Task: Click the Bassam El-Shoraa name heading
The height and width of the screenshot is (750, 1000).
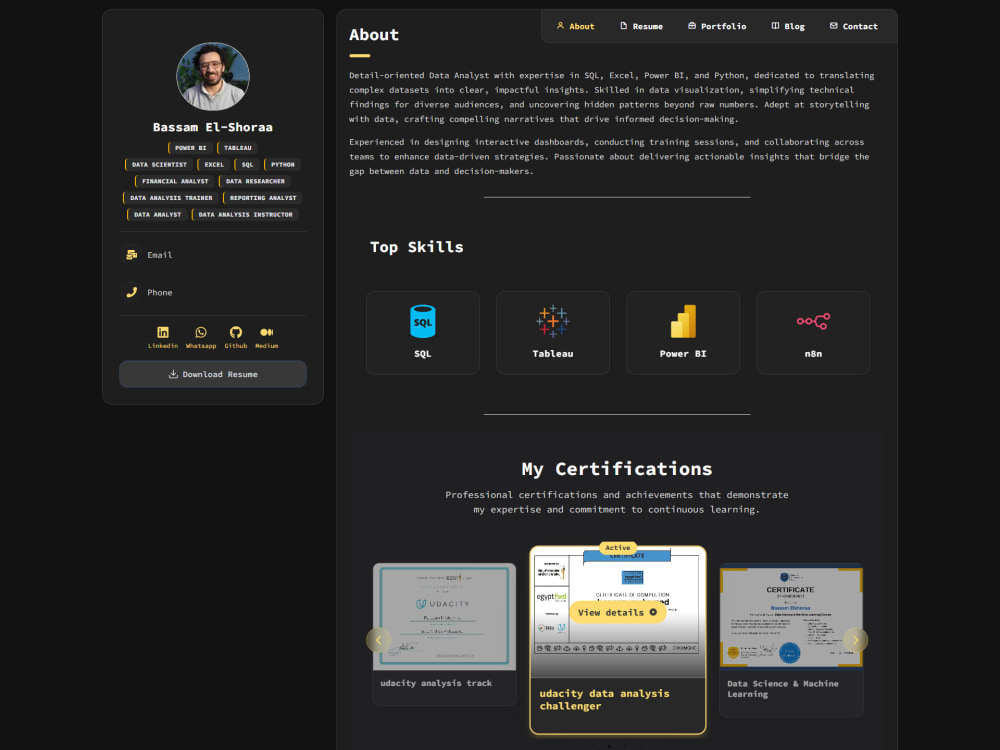Action: pos(213,127)
